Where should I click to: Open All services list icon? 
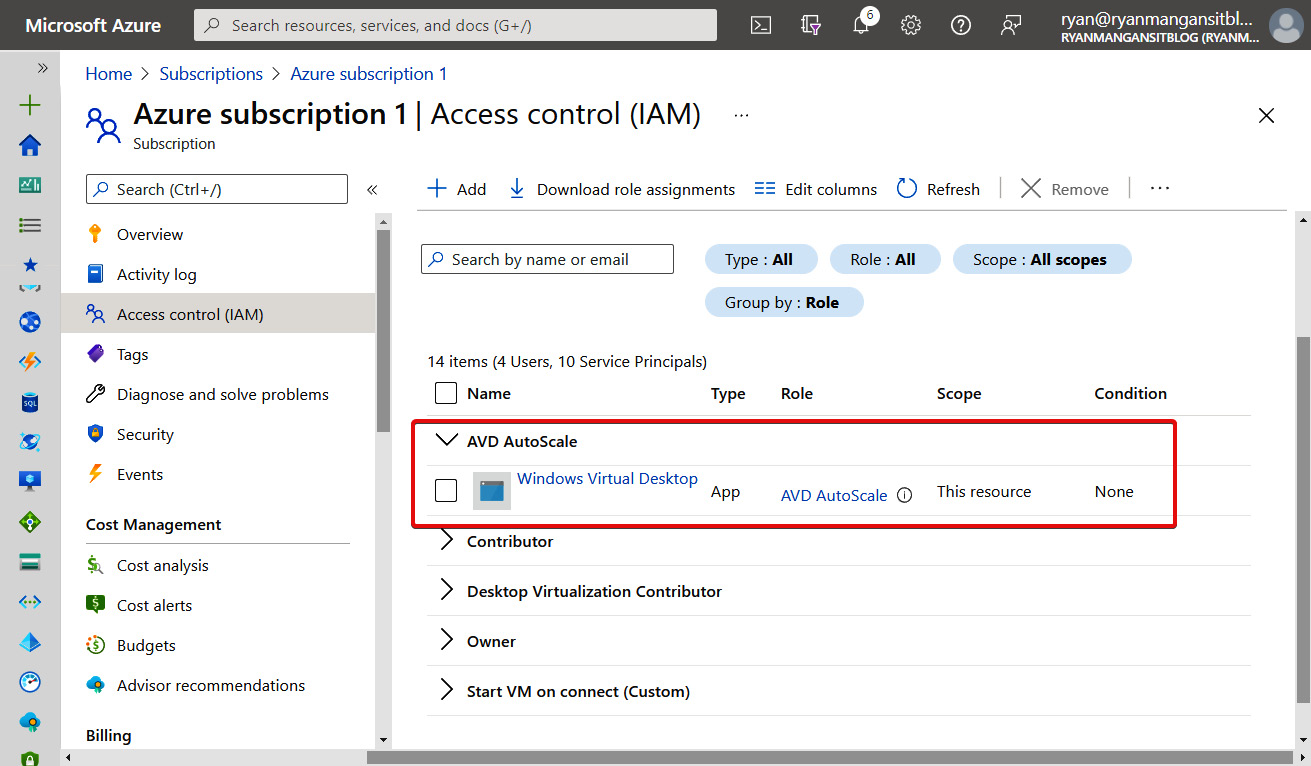pos(30,225)
